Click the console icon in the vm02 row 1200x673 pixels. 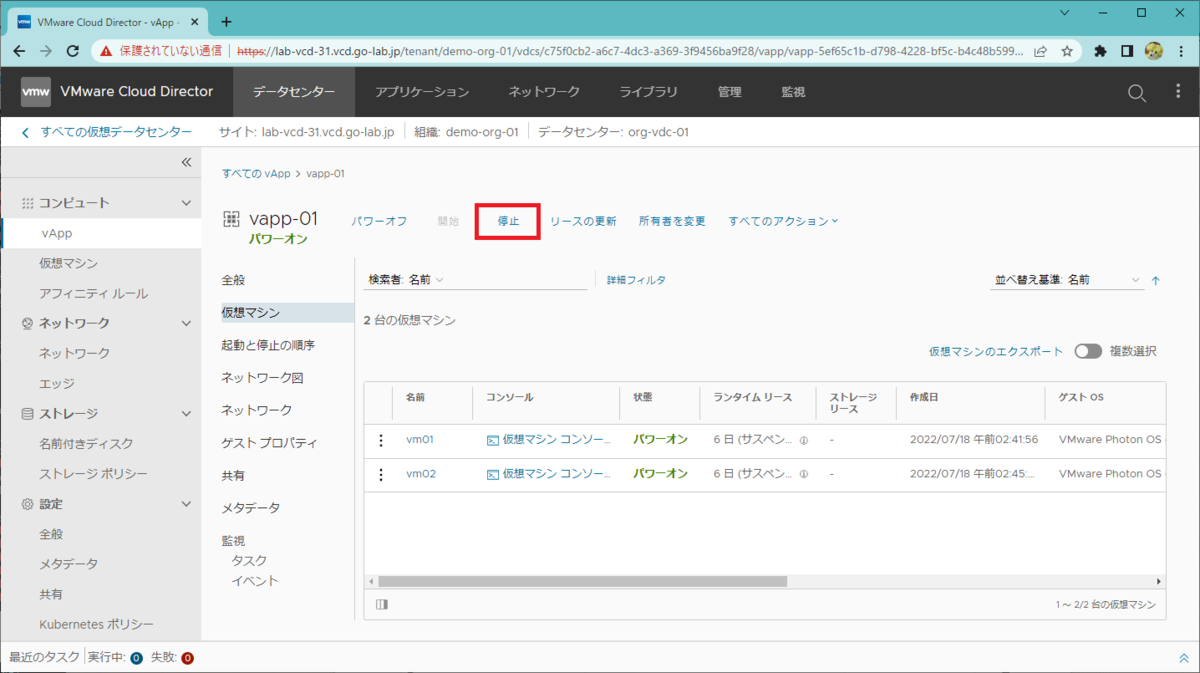(x=492, y=474)
